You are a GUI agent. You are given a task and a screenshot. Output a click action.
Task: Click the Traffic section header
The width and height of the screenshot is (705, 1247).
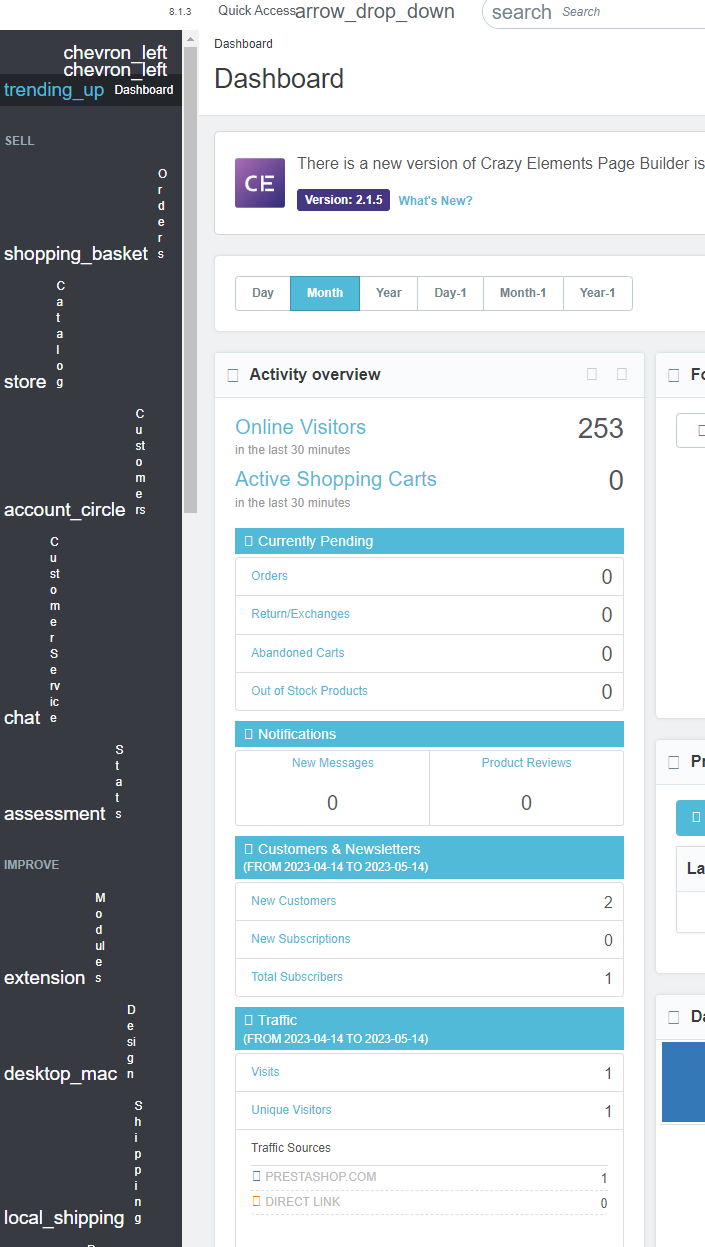coord(429,1028)
